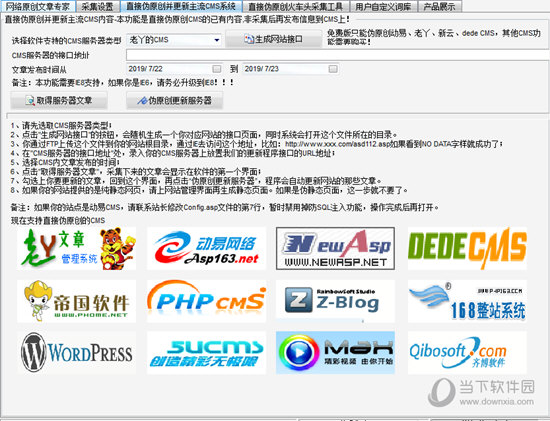Viewport: 550px width, 421px height.
Task: Click the 伪原创更新服务器 button
Action: point(175,101)
